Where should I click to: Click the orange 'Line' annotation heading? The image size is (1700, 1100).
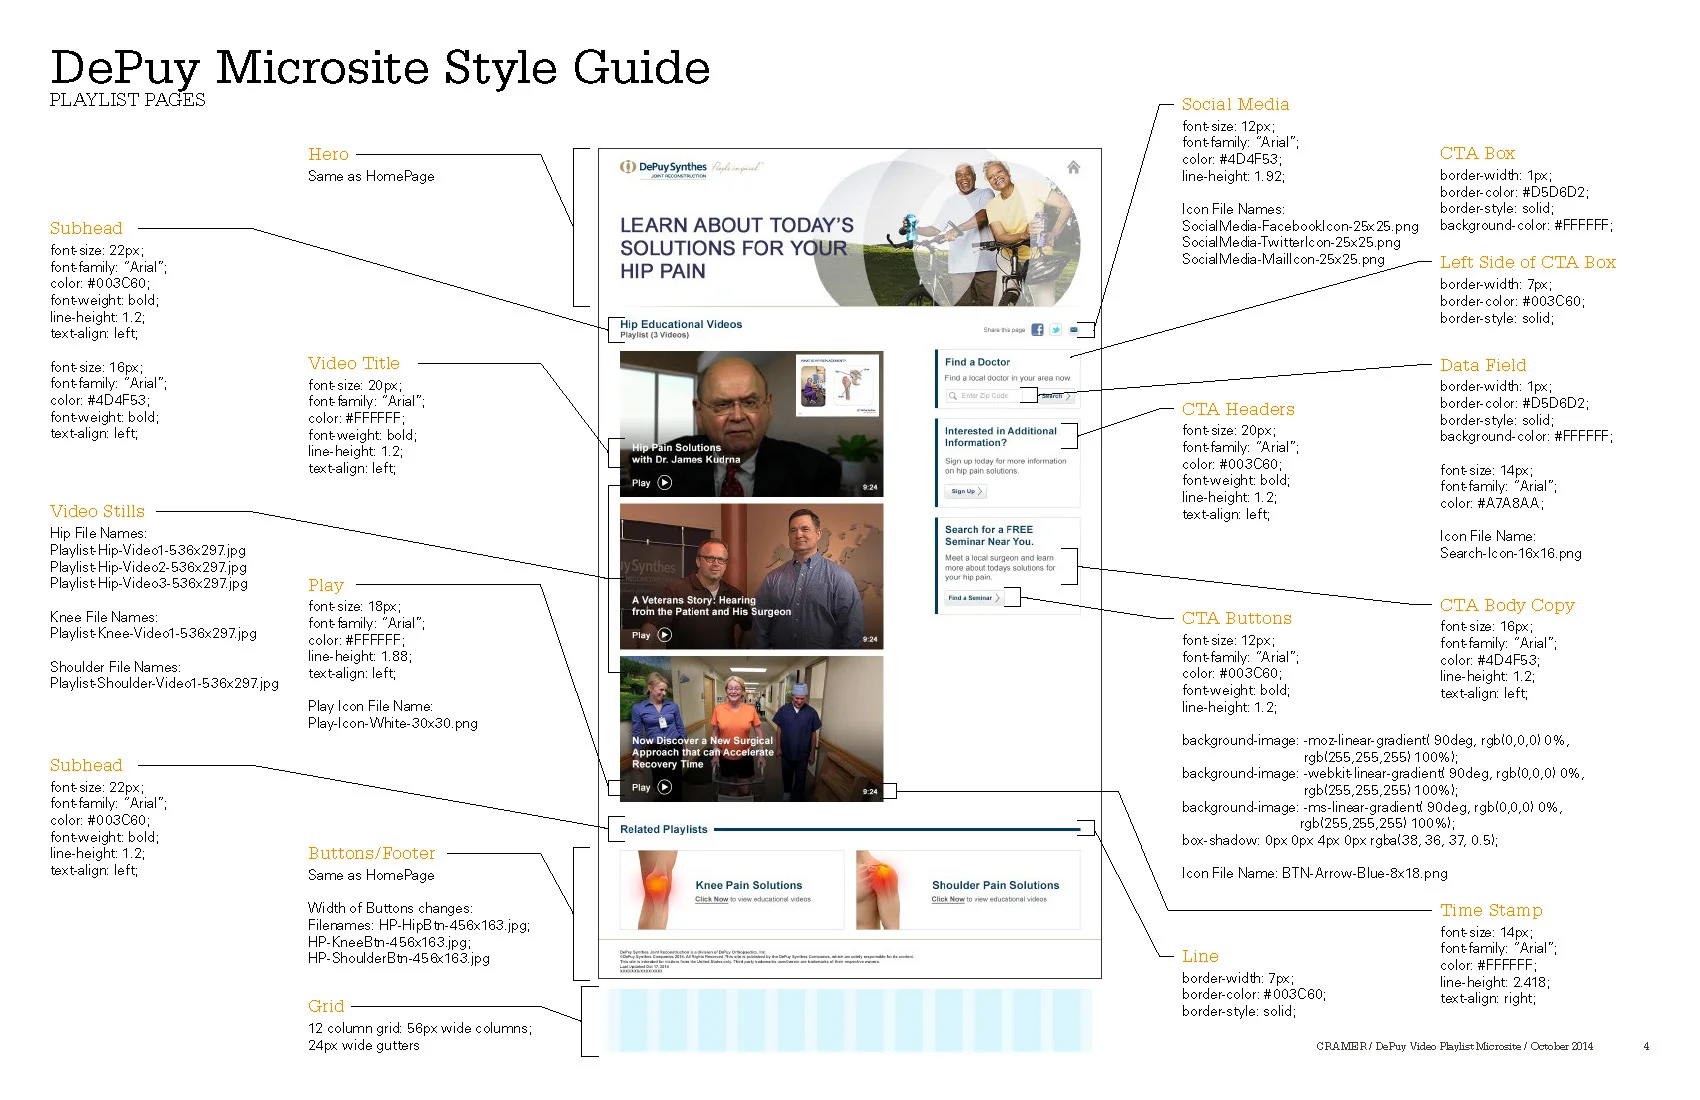point(1200,956)
